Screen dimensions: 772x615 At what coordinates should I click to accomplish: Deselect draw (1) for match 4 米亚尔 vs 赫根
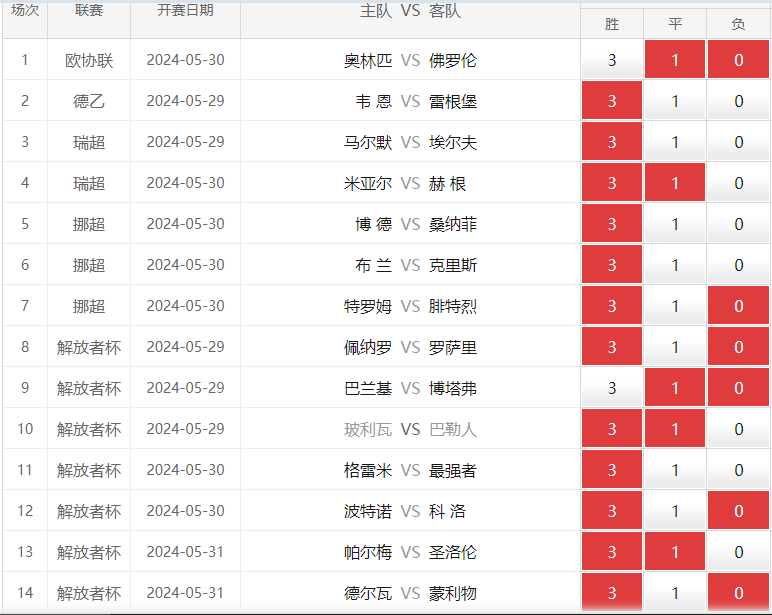point(675,183)
